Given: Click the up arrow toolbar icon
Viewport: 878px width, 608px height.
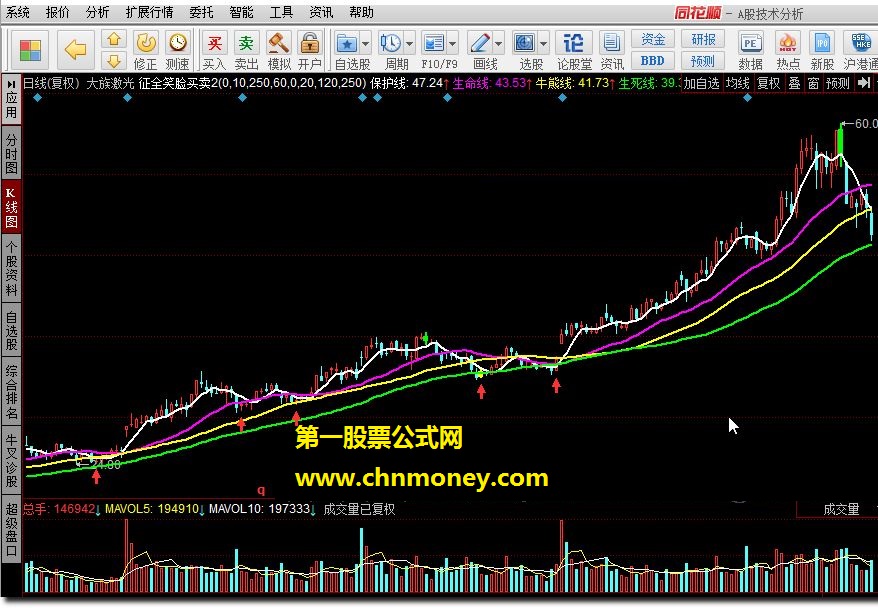Looking at the screenshot, I should click(x=114, y=39).
